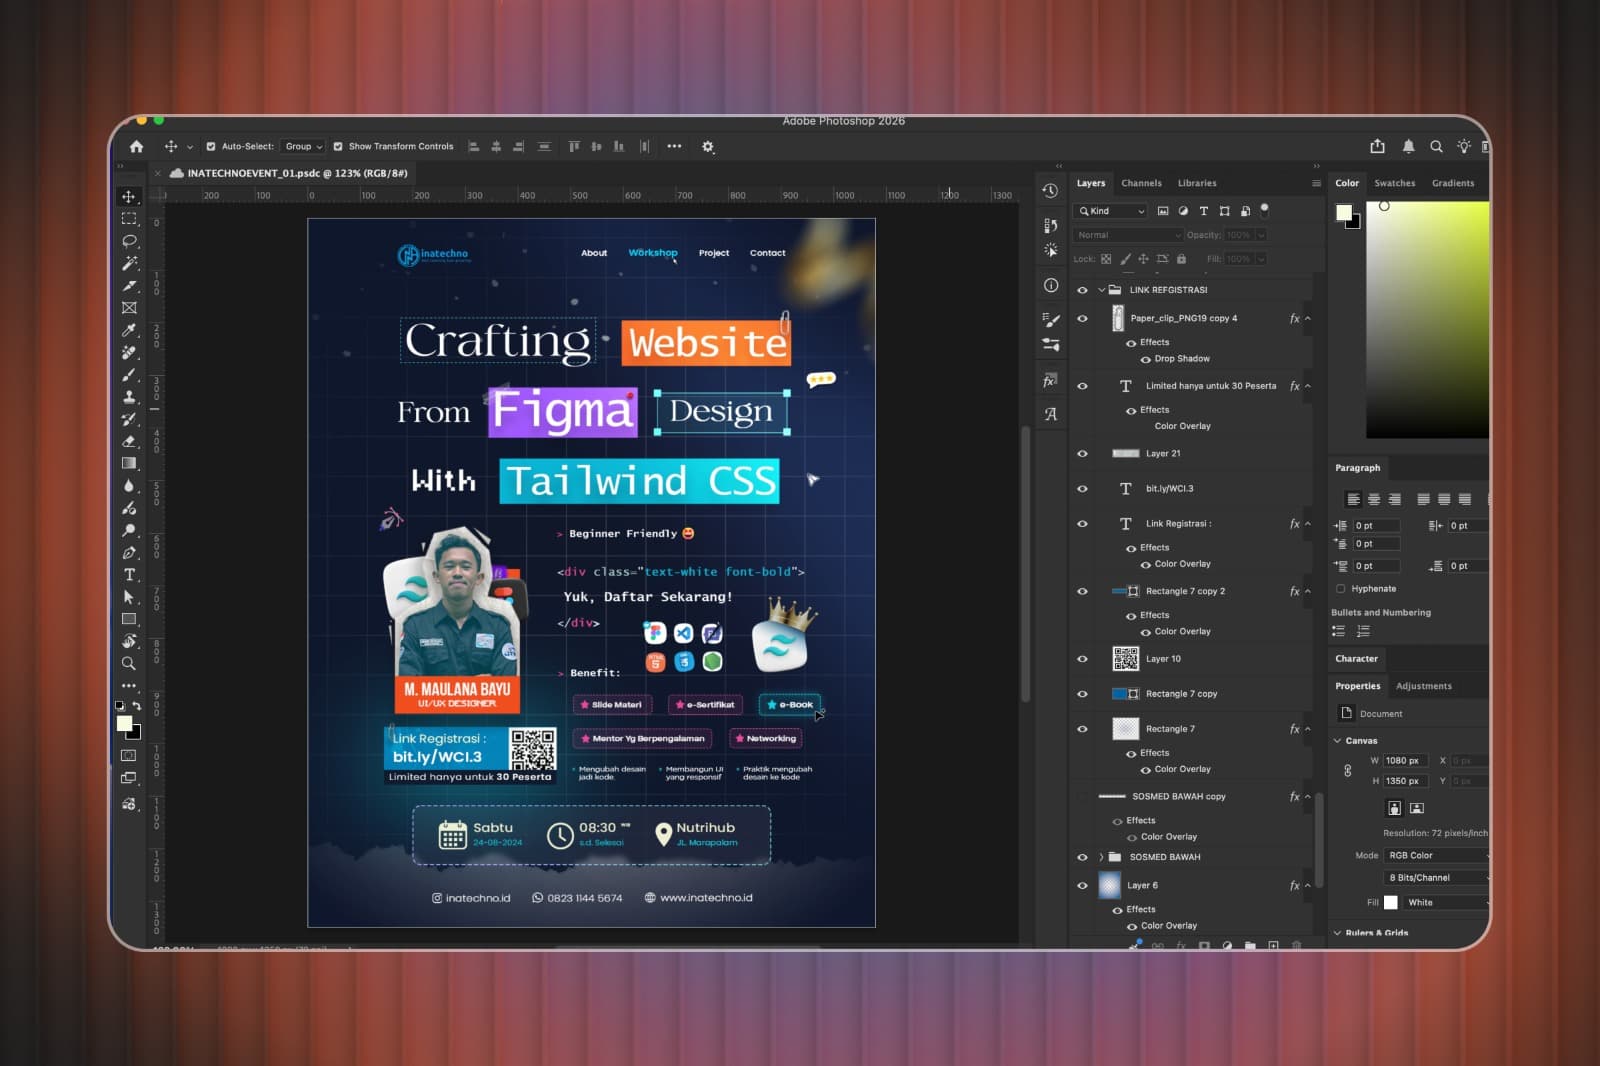Click the toolbar foreground color swatch
1600x1066 pixels.
tap(124, 723)
